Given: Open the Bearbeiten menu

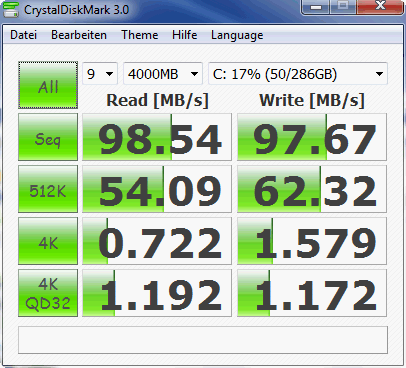Looking at the screenshot, I should pos(79,35).
